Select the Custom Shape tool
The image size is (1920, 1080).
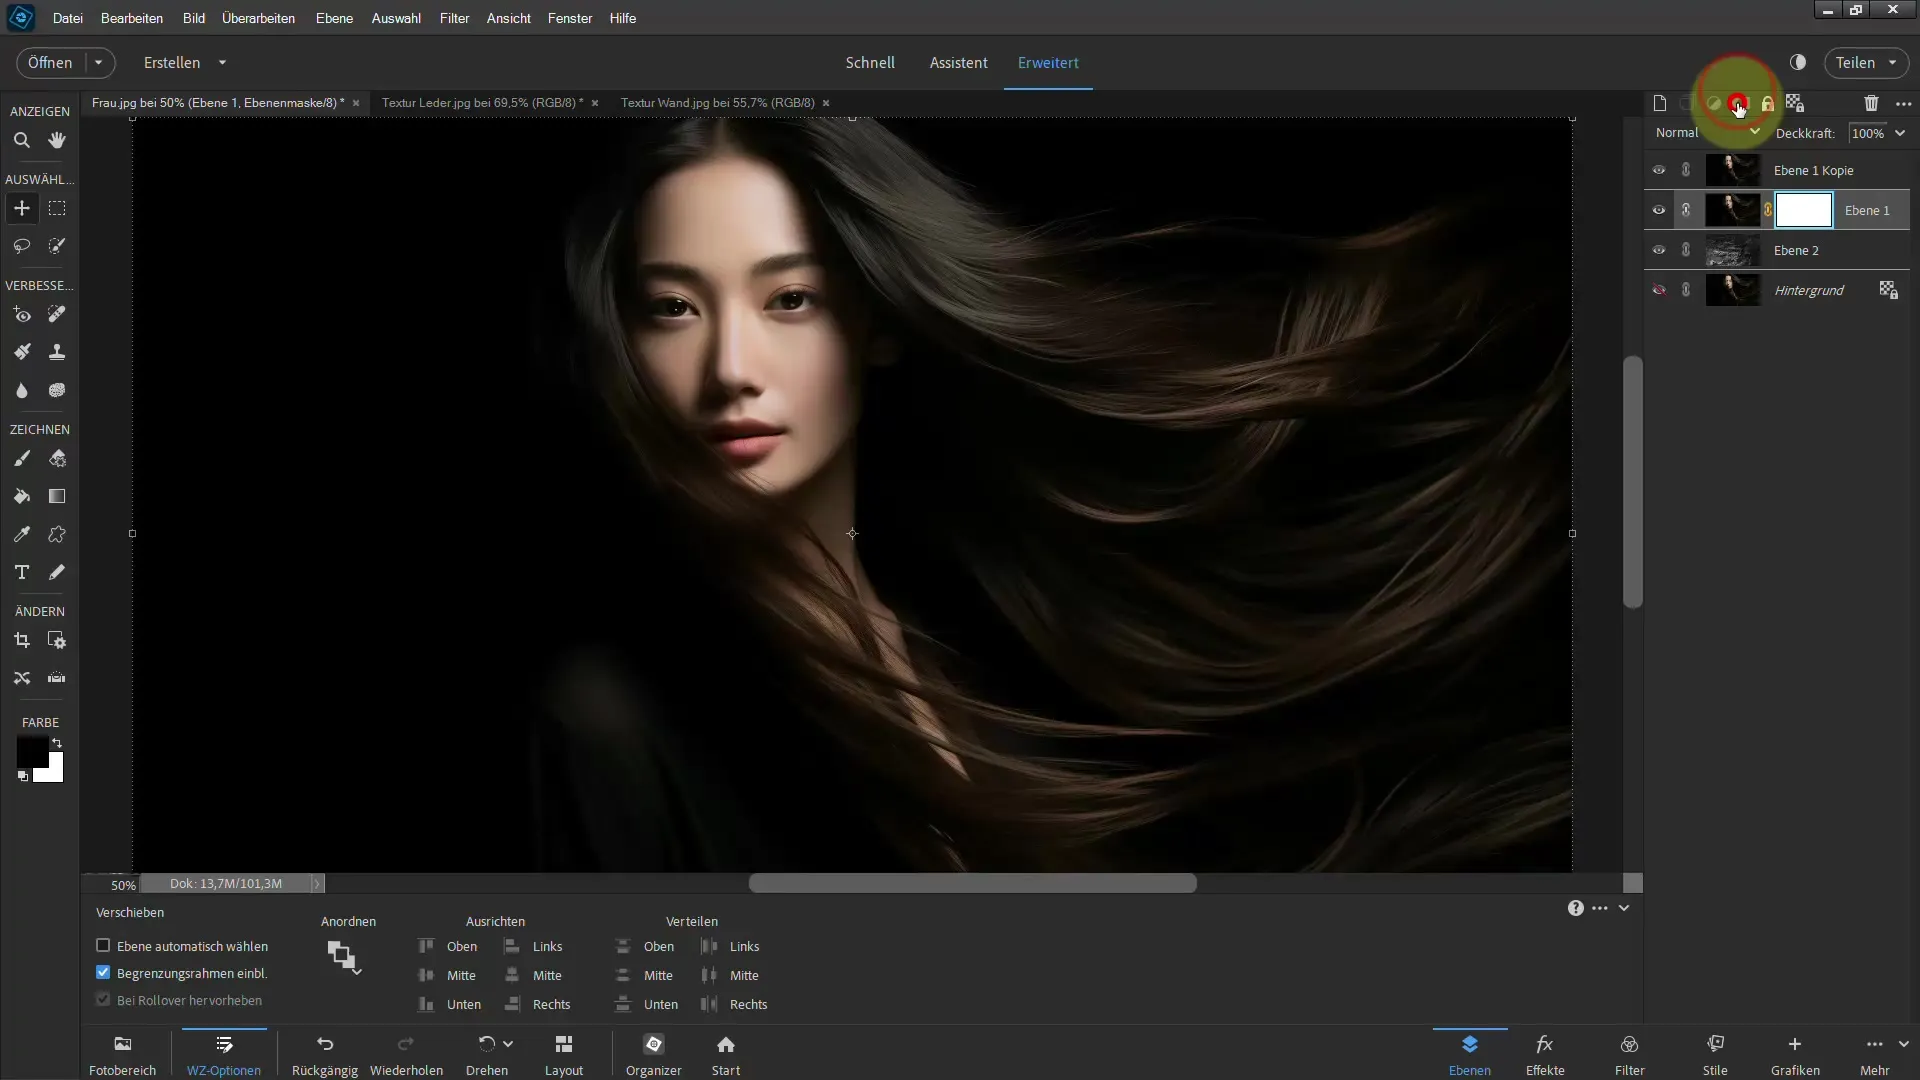[x=57, y=535]
